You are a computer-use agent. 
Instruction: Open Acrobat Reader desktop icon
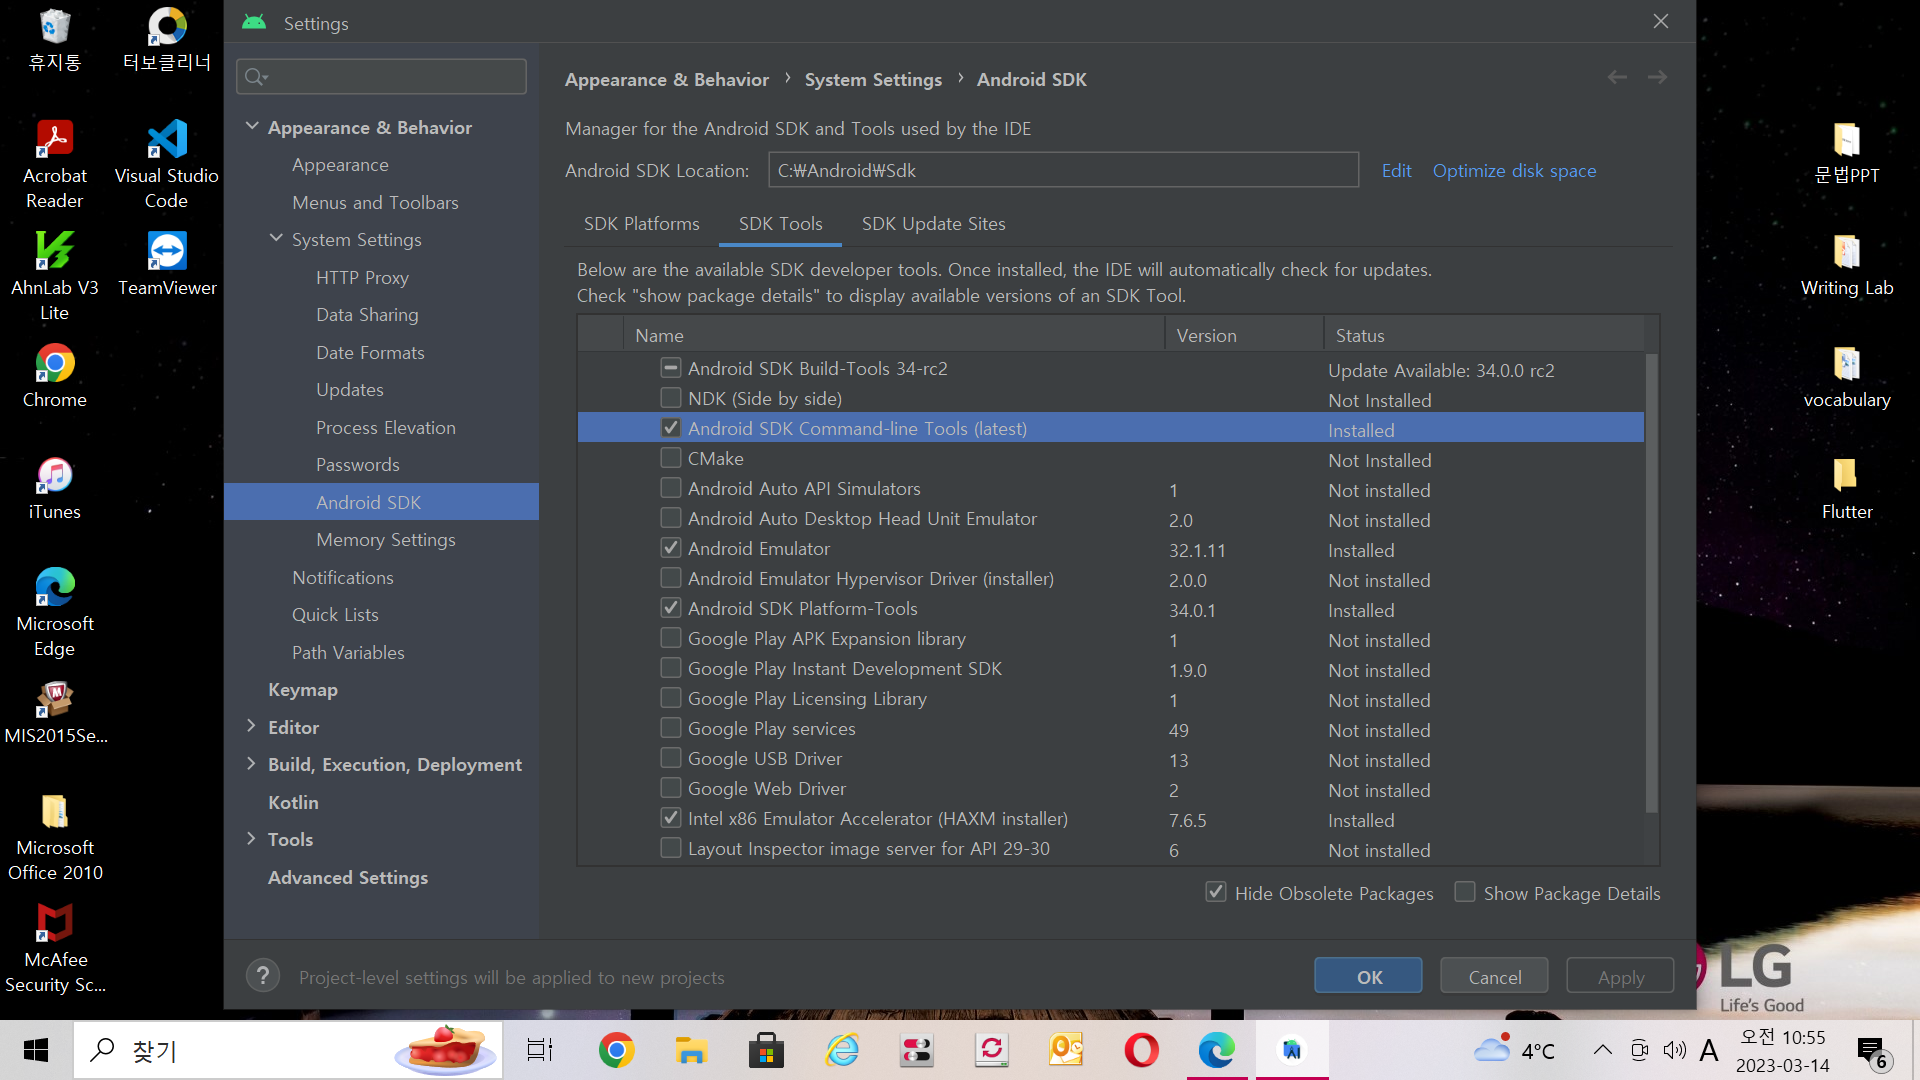tap(55, 165)
